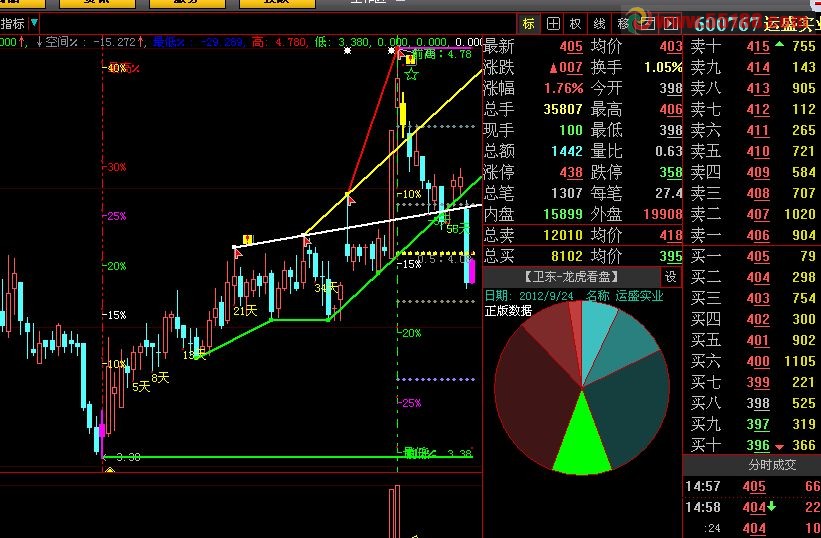Select the 买一 bid price 405
This screenshot has height=538, width=821.
click(758, 256)
